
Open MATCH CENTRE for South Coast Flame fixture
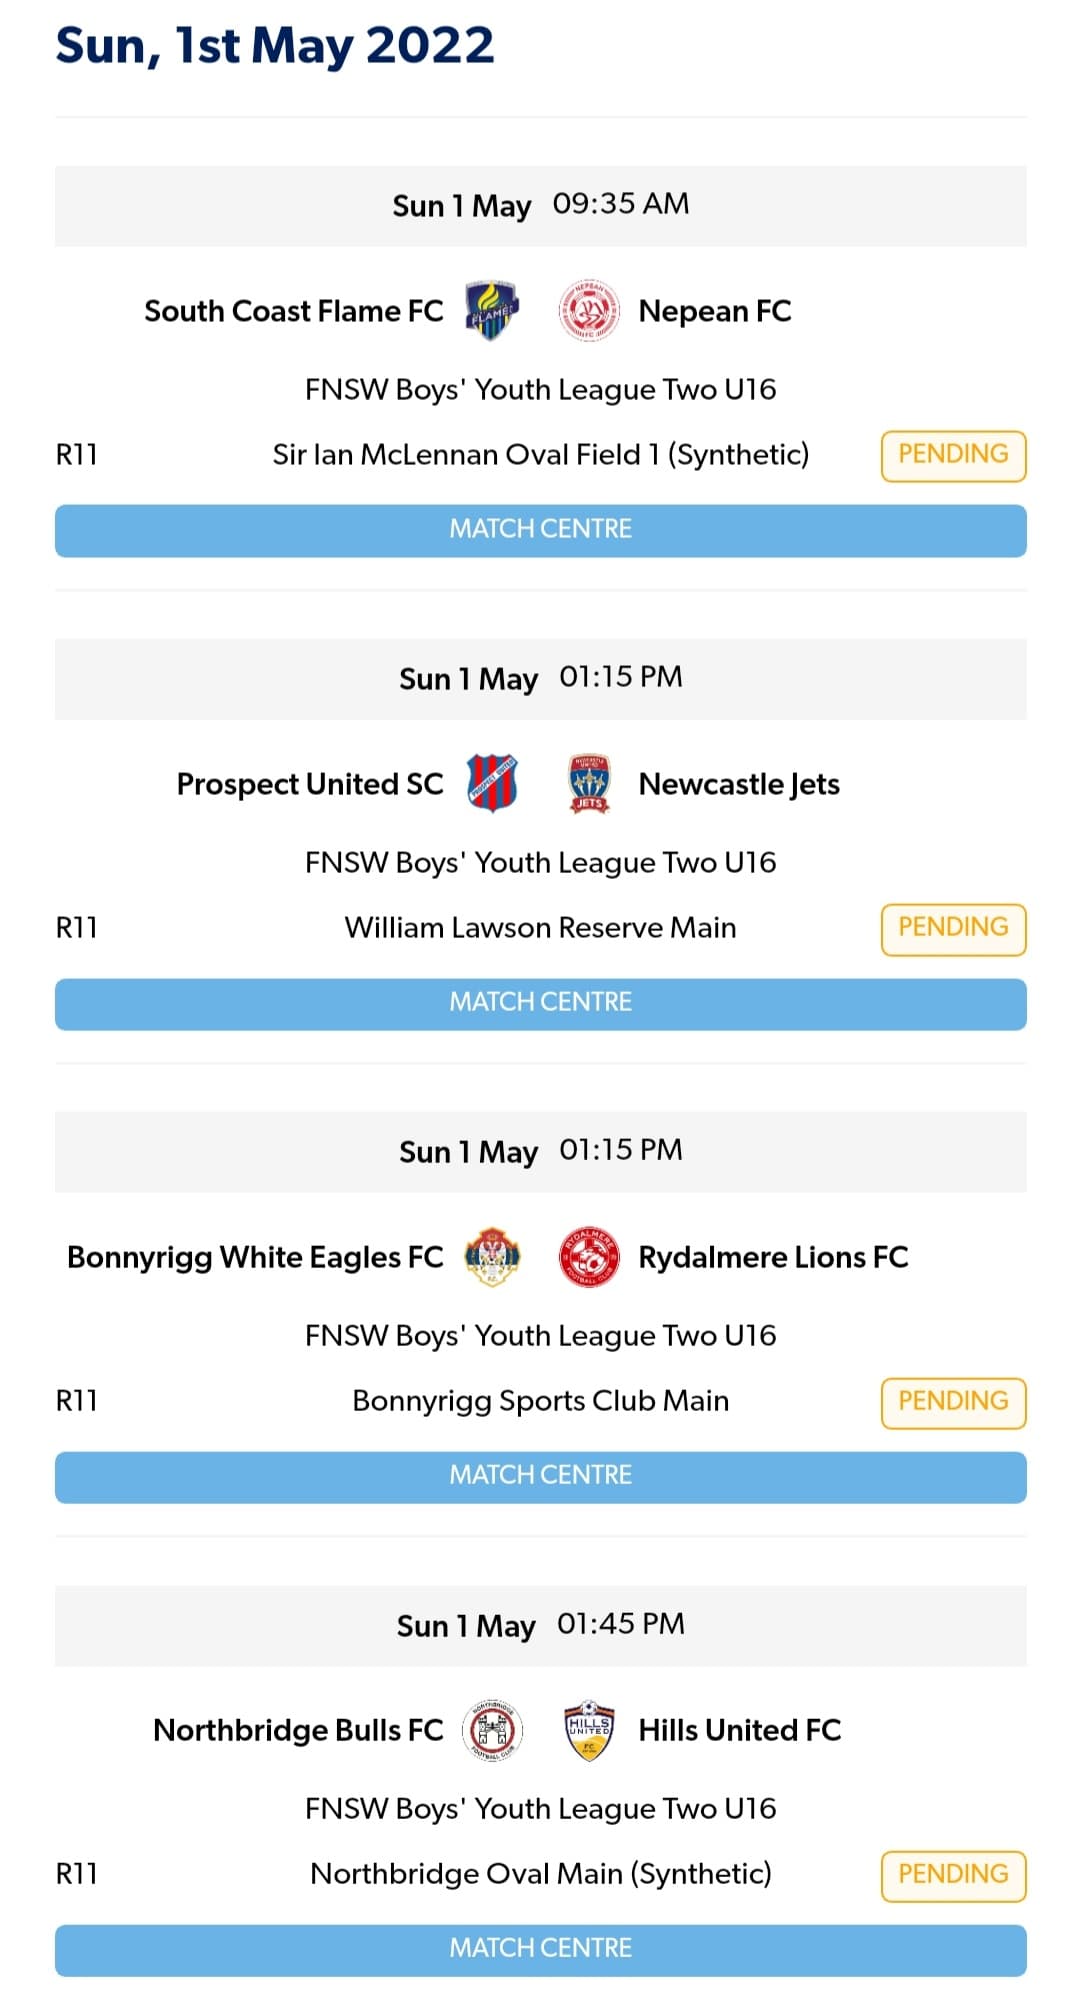tap(541, 529)
